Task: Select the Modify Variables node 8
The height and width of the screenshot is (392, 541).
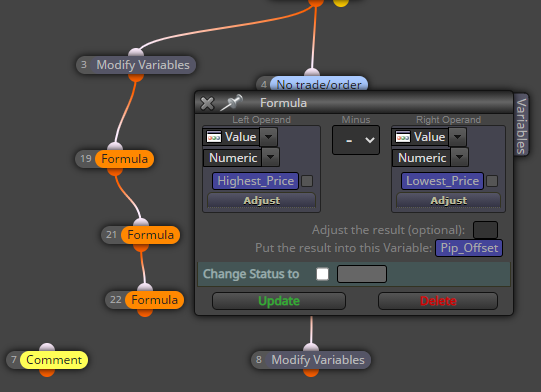Action: coord(311,360)
